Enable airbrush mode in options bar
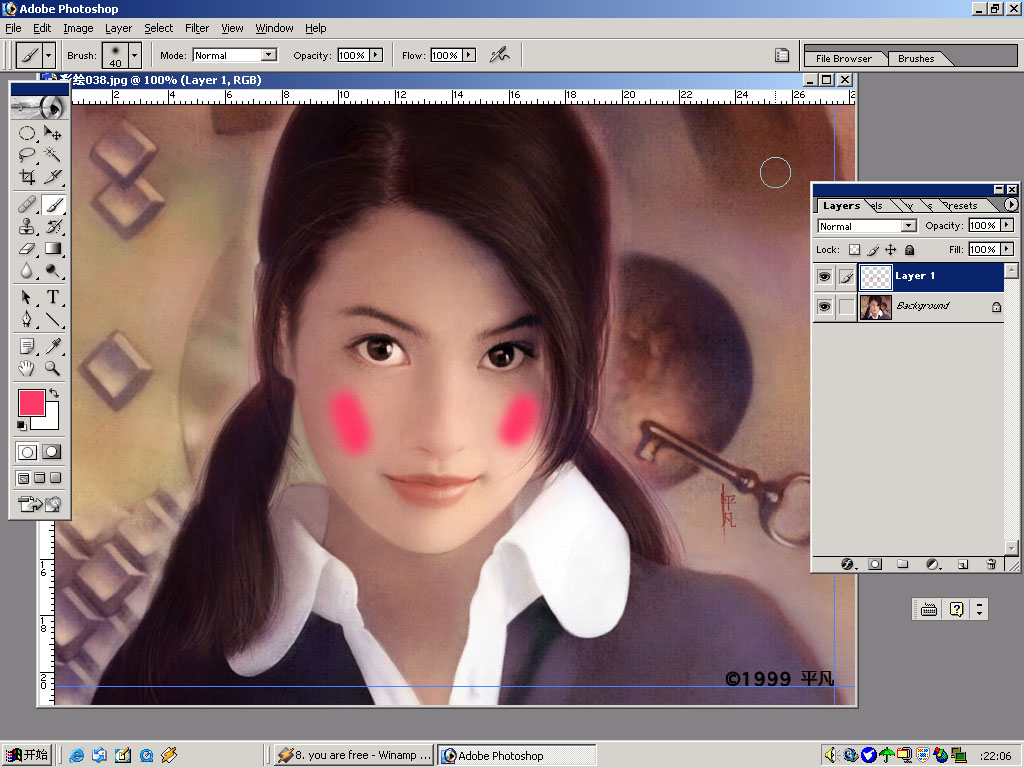Viewport: 1024px width, 768px height. click(500, 56)
